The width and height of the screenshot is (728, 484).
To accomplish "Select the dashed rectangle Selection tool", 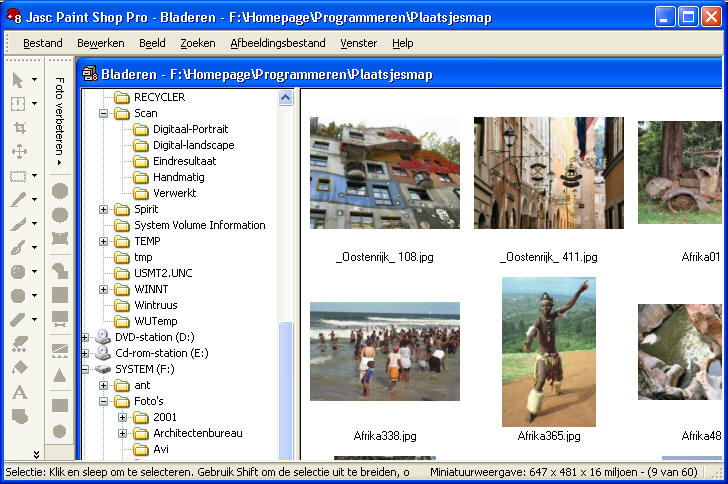I will click(18, 176).
